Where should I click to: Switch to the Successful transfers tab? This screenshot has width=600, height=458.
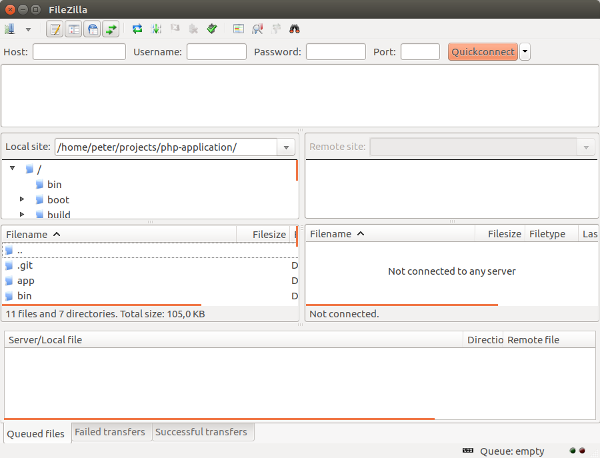(x=201, y=432)
